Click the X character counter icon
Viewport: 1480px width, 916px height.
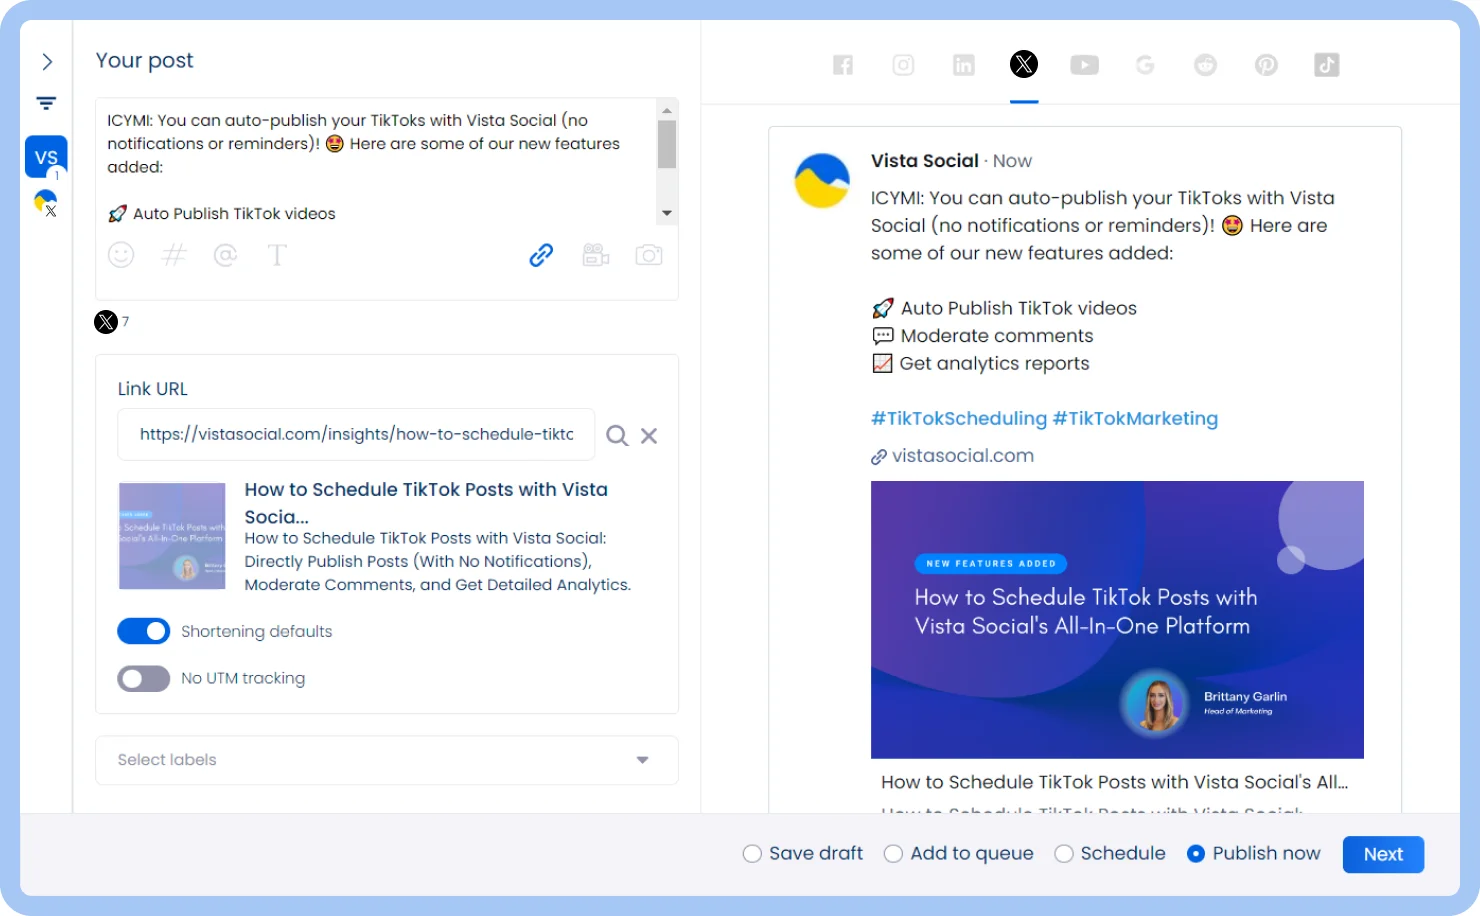pyautogui.click(x=106, y=322)
